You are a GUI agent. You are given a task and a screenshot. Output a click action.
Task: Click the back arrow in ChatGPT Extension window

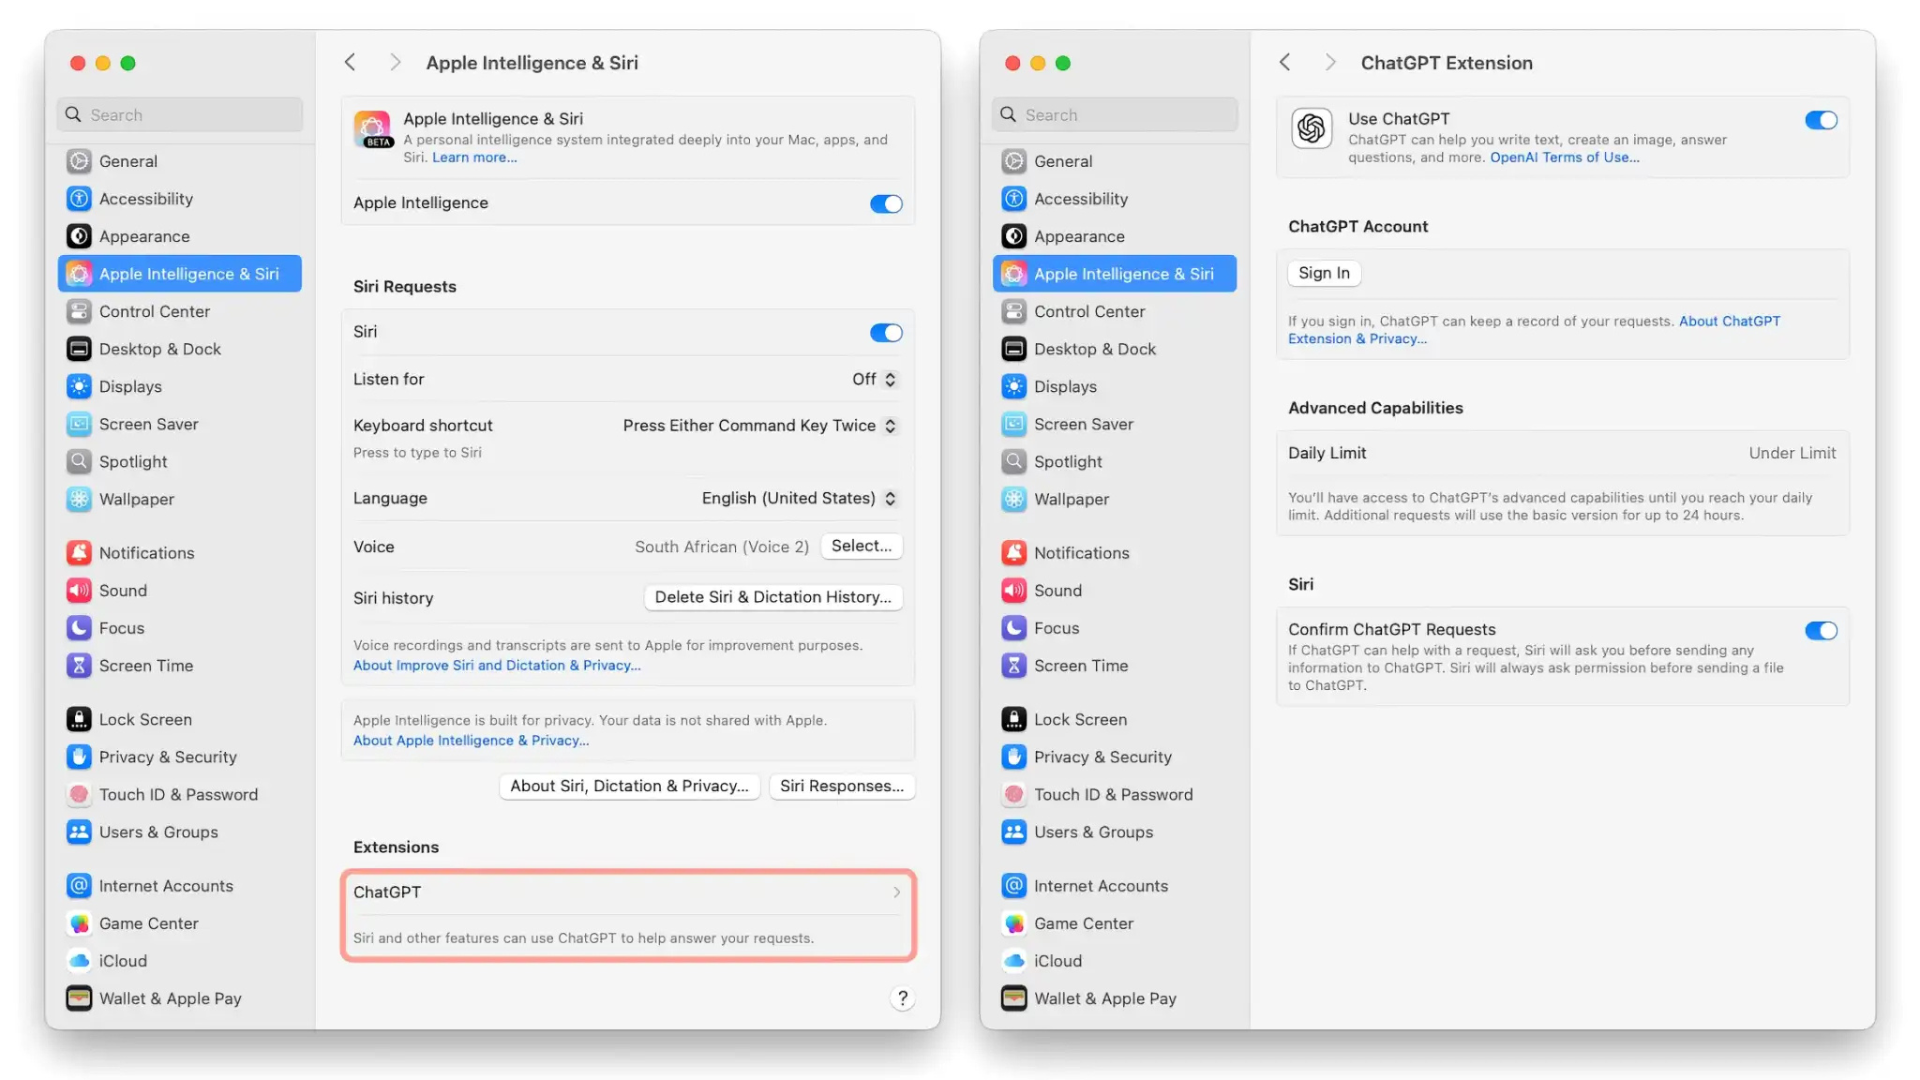point(1285,62)
